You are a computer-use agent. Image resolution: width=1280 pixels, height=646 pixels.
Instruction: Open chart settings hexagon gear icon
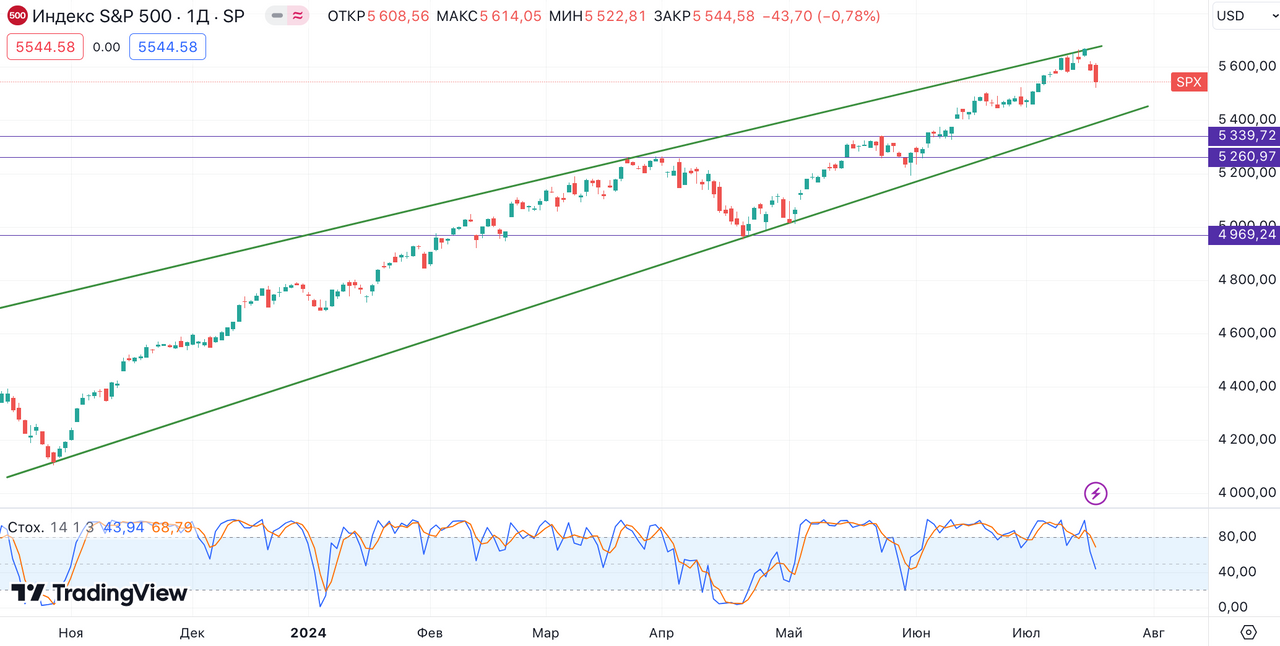(x=1248, y=632)
